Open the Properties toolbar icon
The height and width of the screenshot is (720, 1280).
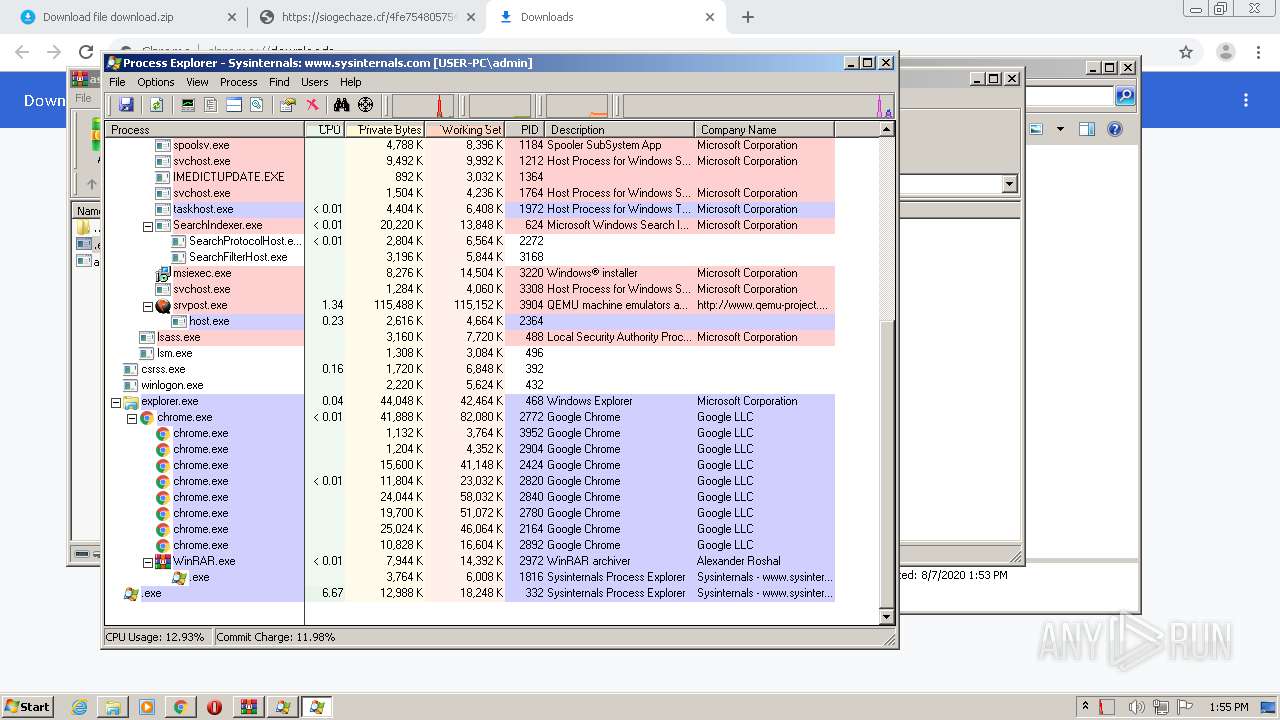(289, 105)
